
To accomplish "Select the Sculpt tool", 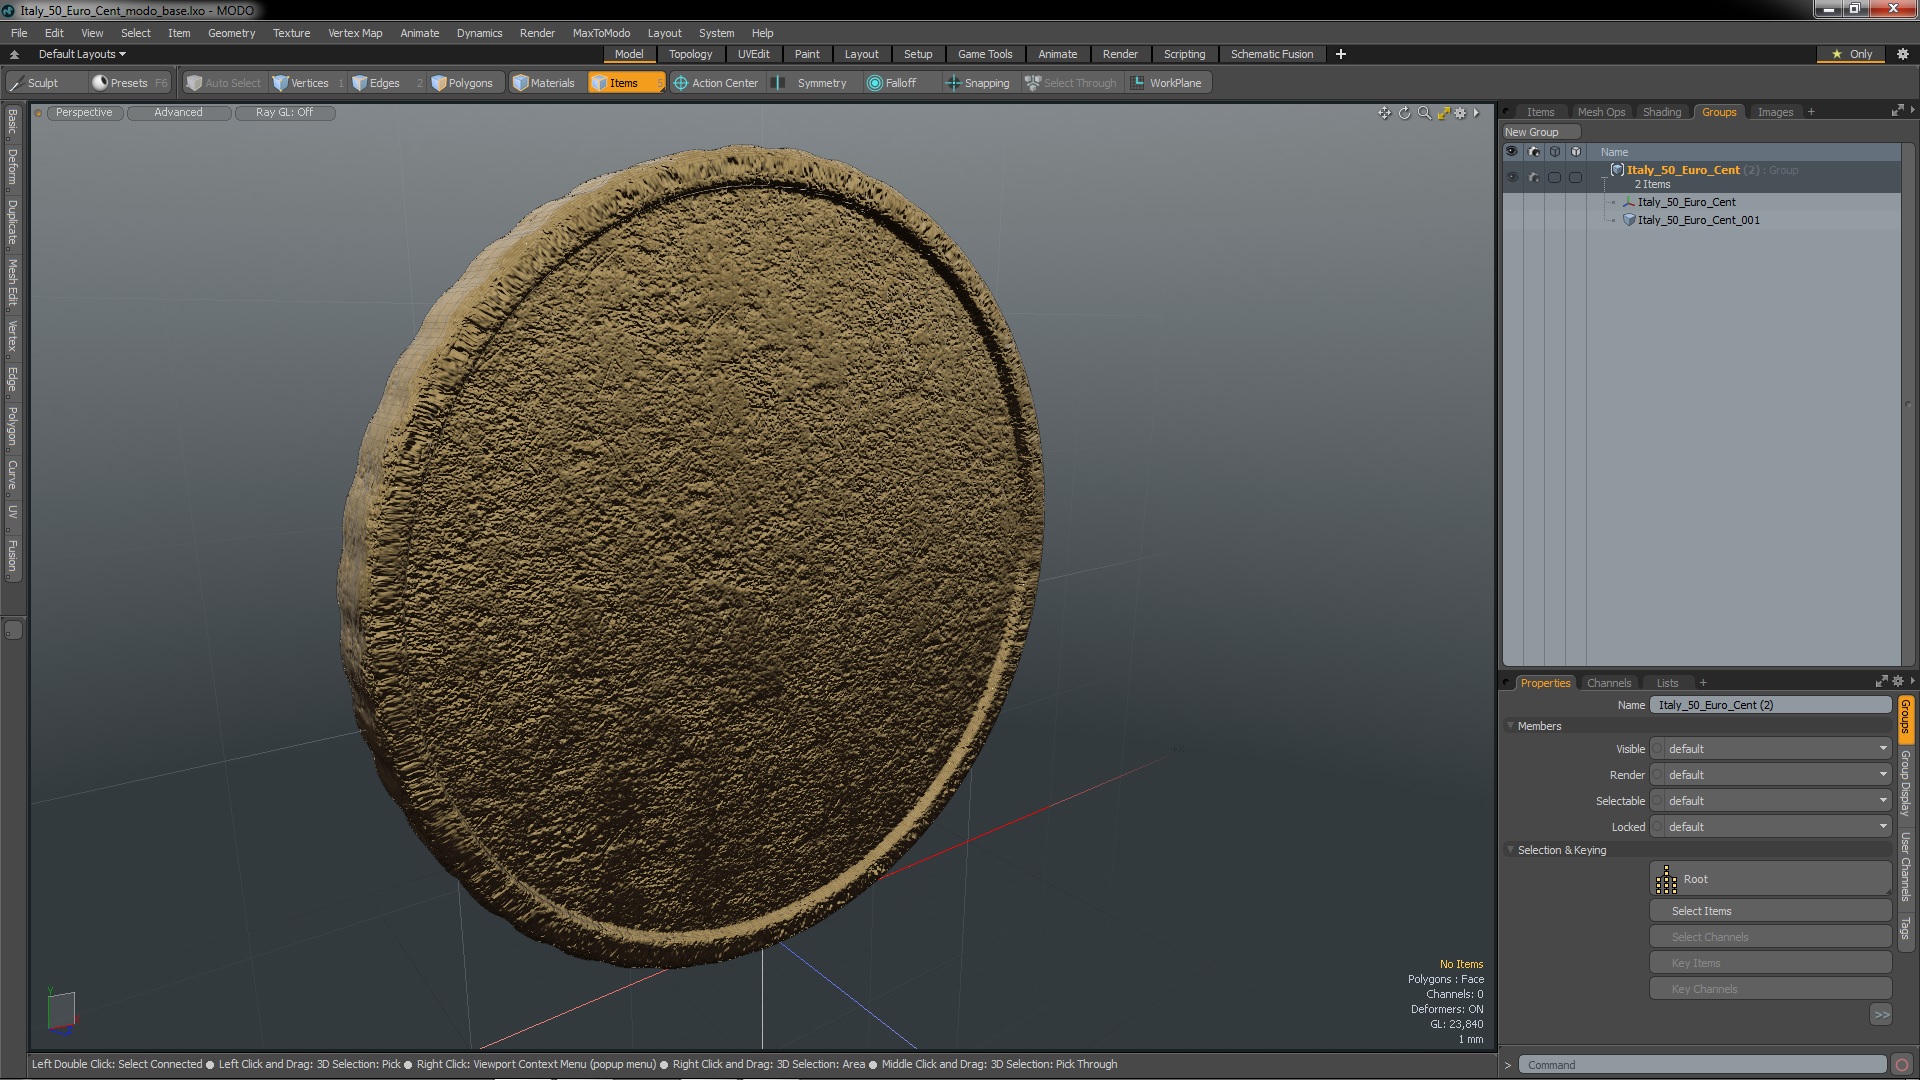I will coord(45,83).
